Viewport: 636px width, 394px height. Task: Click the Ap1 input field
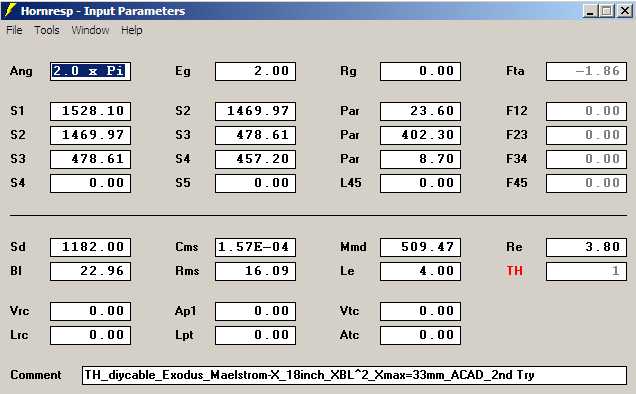[x=255, y=311]
